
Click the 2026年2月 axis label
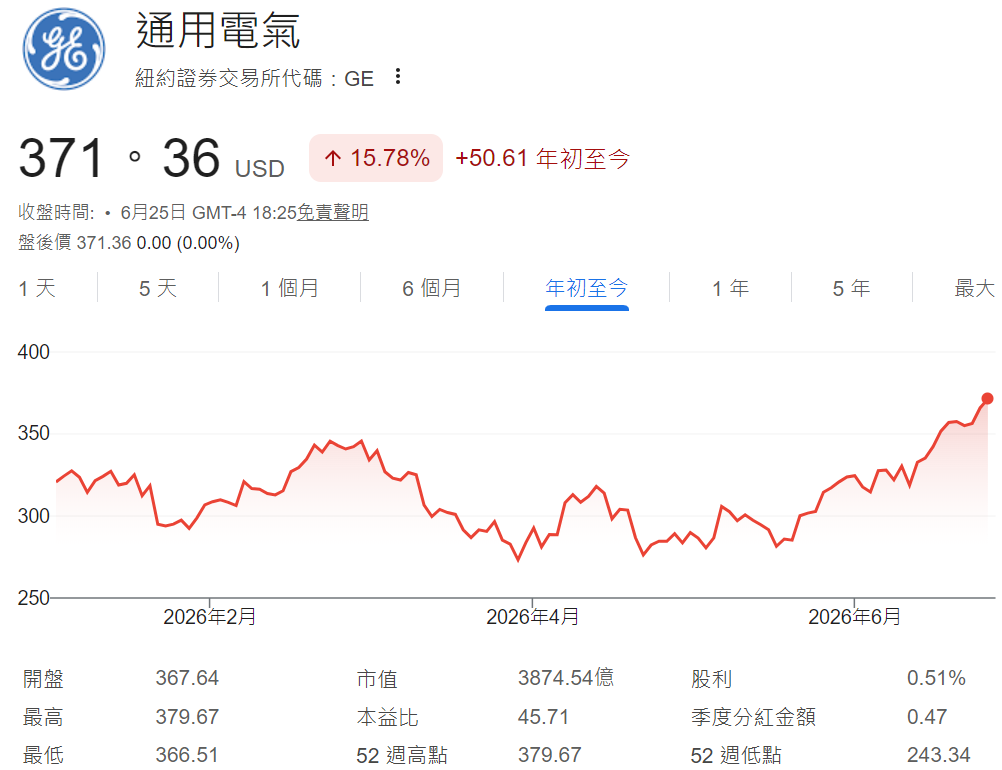210,617
